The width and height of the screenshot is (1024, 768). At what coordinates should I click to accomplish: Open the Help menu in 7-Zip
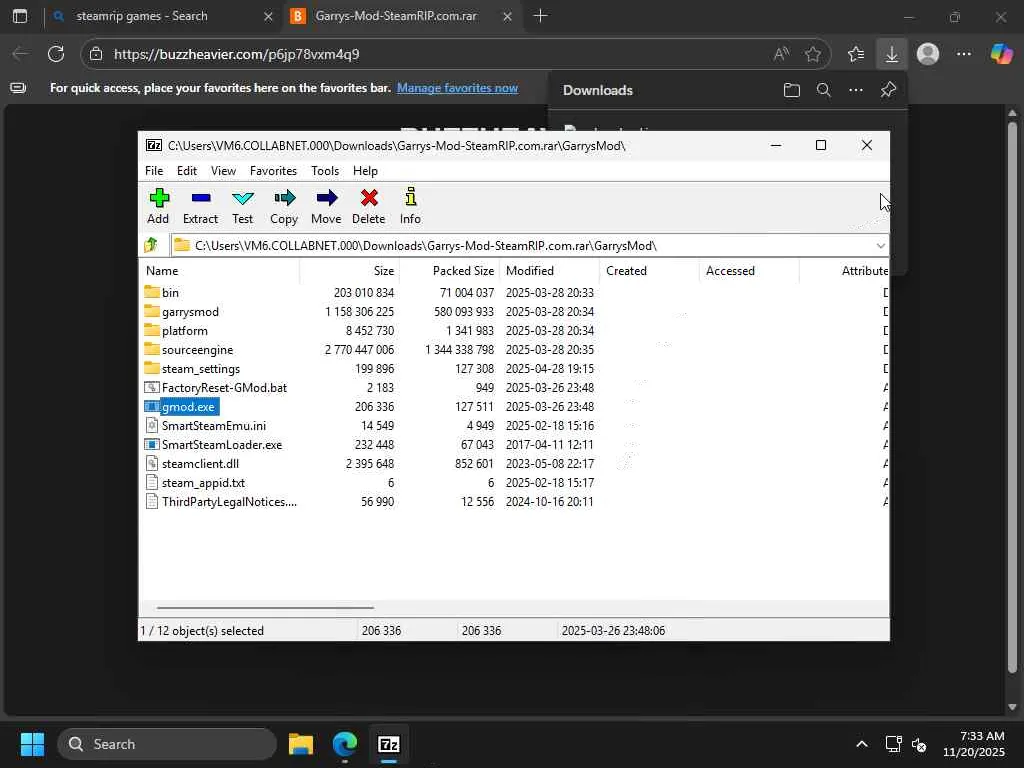click(x=365, y=170)
